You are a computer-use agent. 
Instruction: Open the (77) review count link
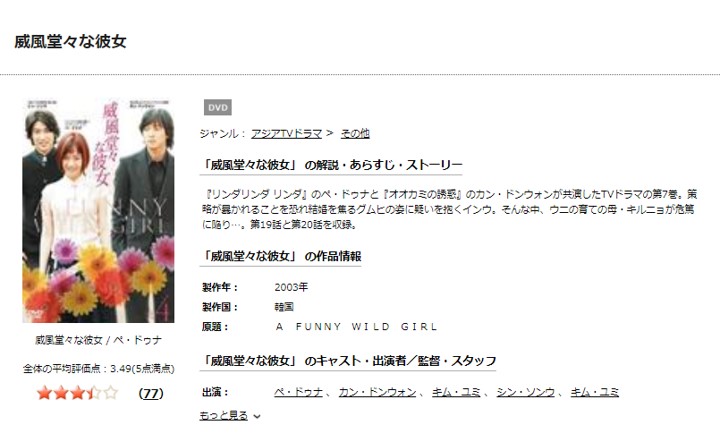point(151,393)
